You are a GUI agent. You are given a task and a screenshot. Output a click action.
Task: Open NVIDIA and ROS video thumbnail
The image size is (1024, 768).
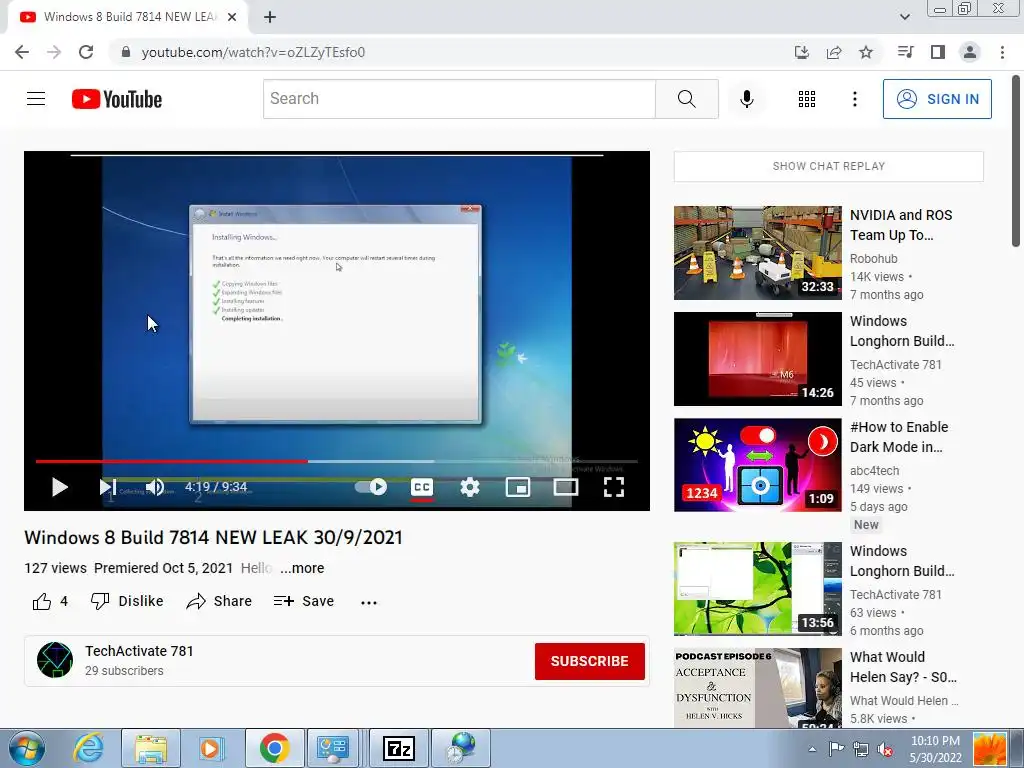point(758,253)
